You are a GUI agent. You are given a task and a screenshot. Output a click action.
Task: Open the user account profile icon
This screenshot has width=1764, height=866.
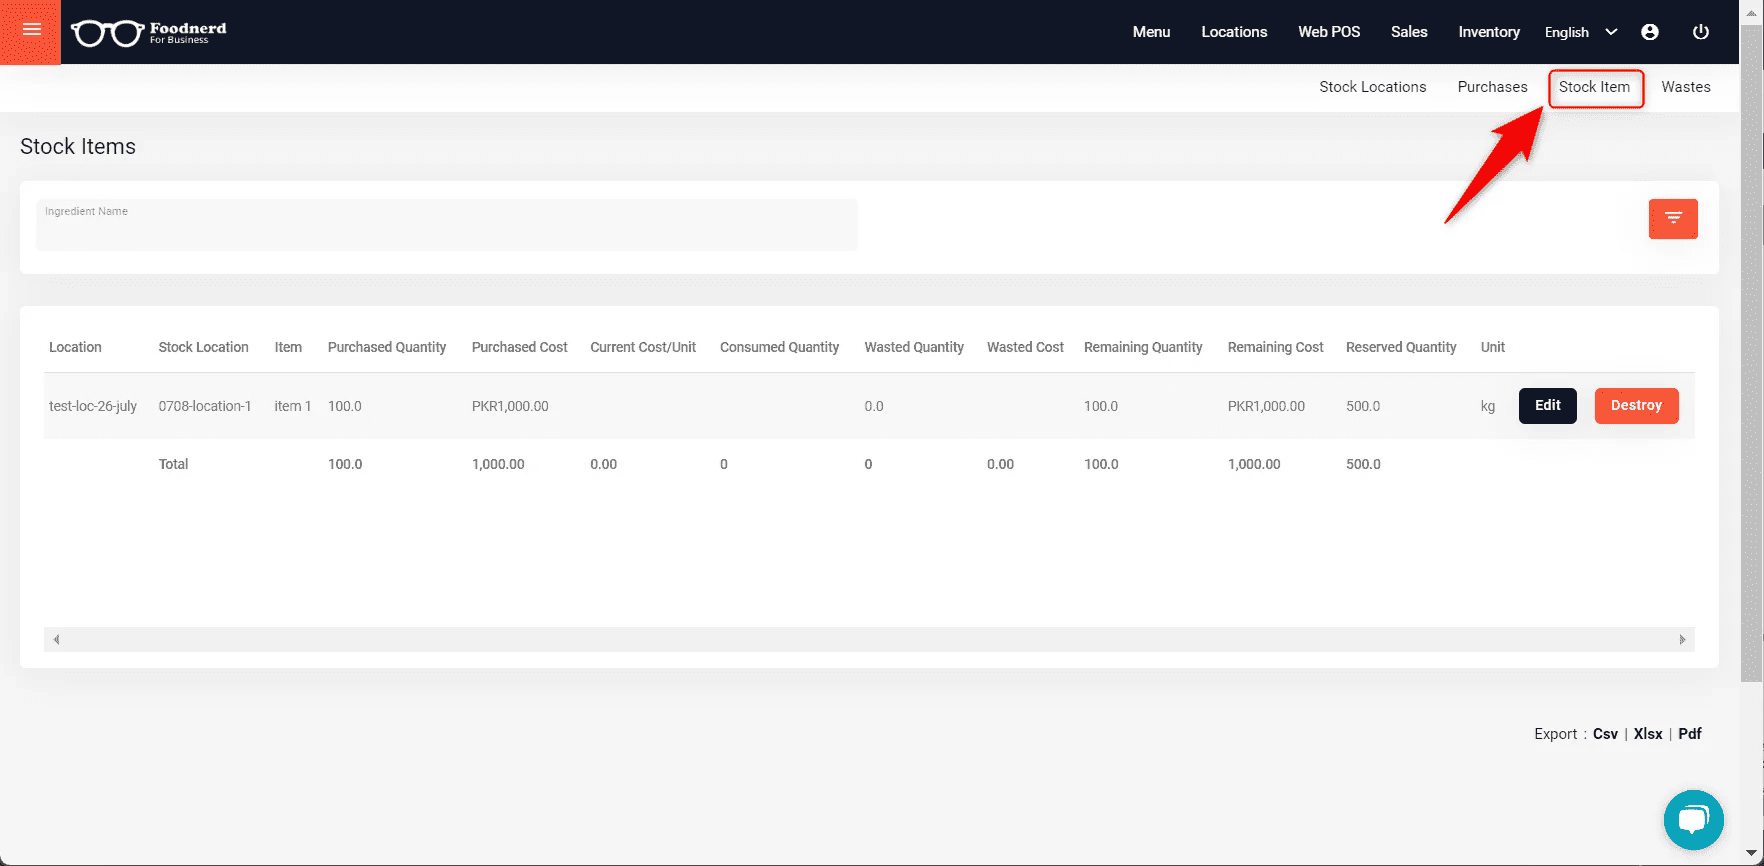coord(1650,32)
